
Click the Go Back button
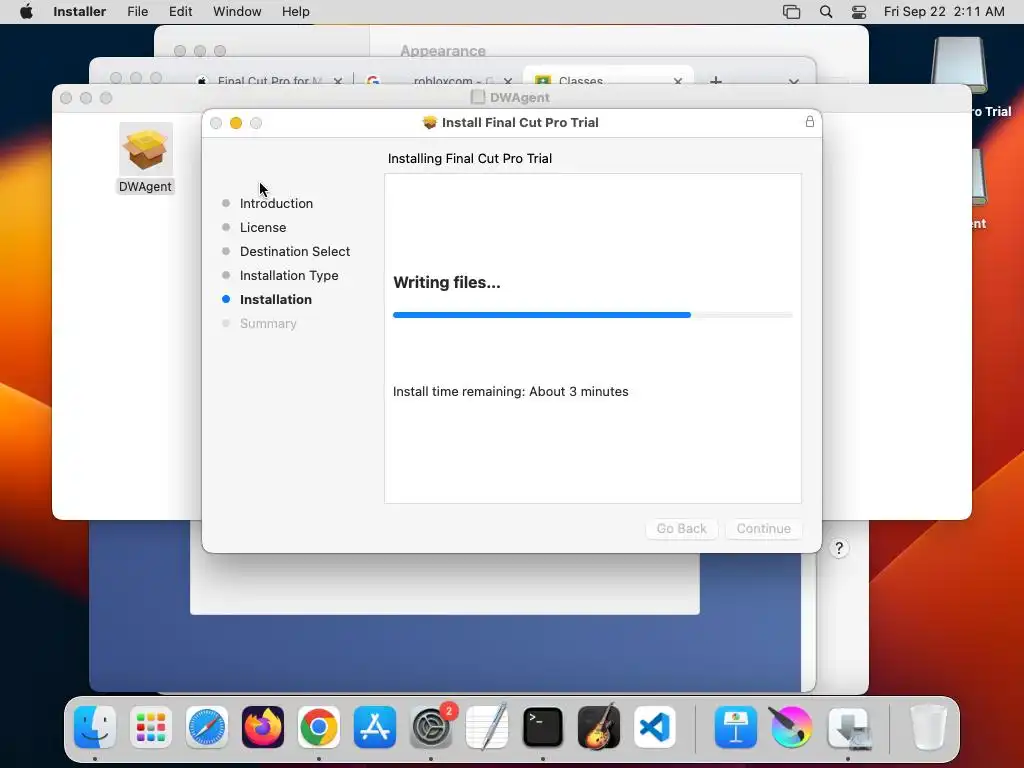[x=681, y=528]
